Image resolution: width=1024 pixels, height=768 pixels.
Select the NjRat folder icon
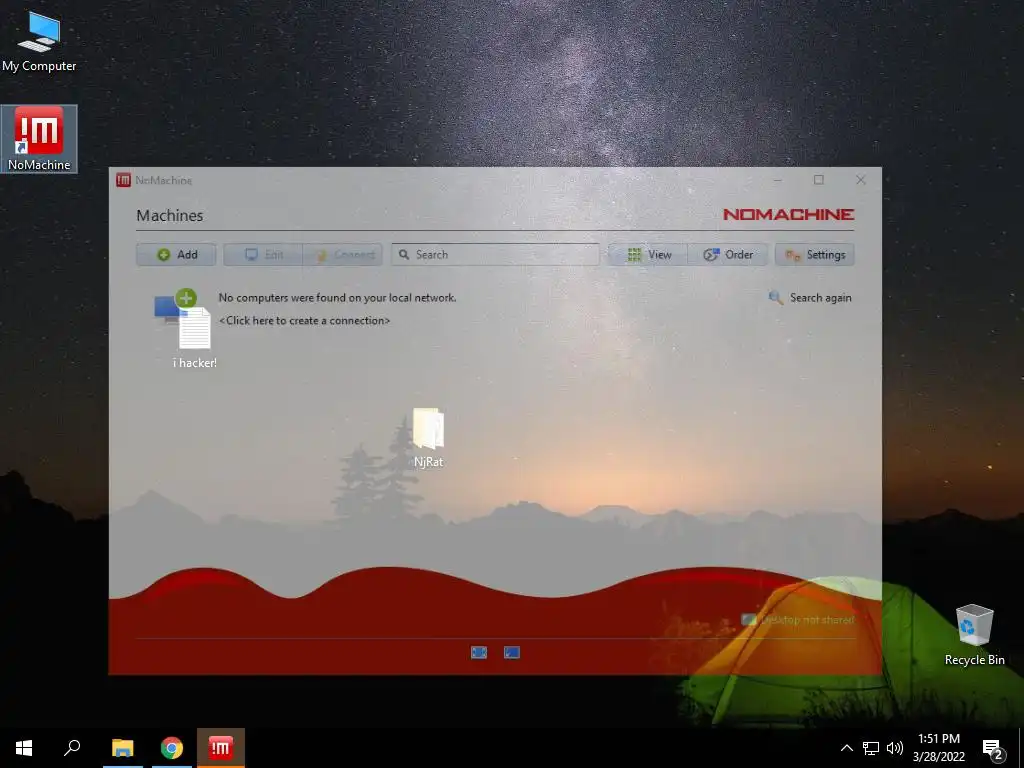(428, 438)
